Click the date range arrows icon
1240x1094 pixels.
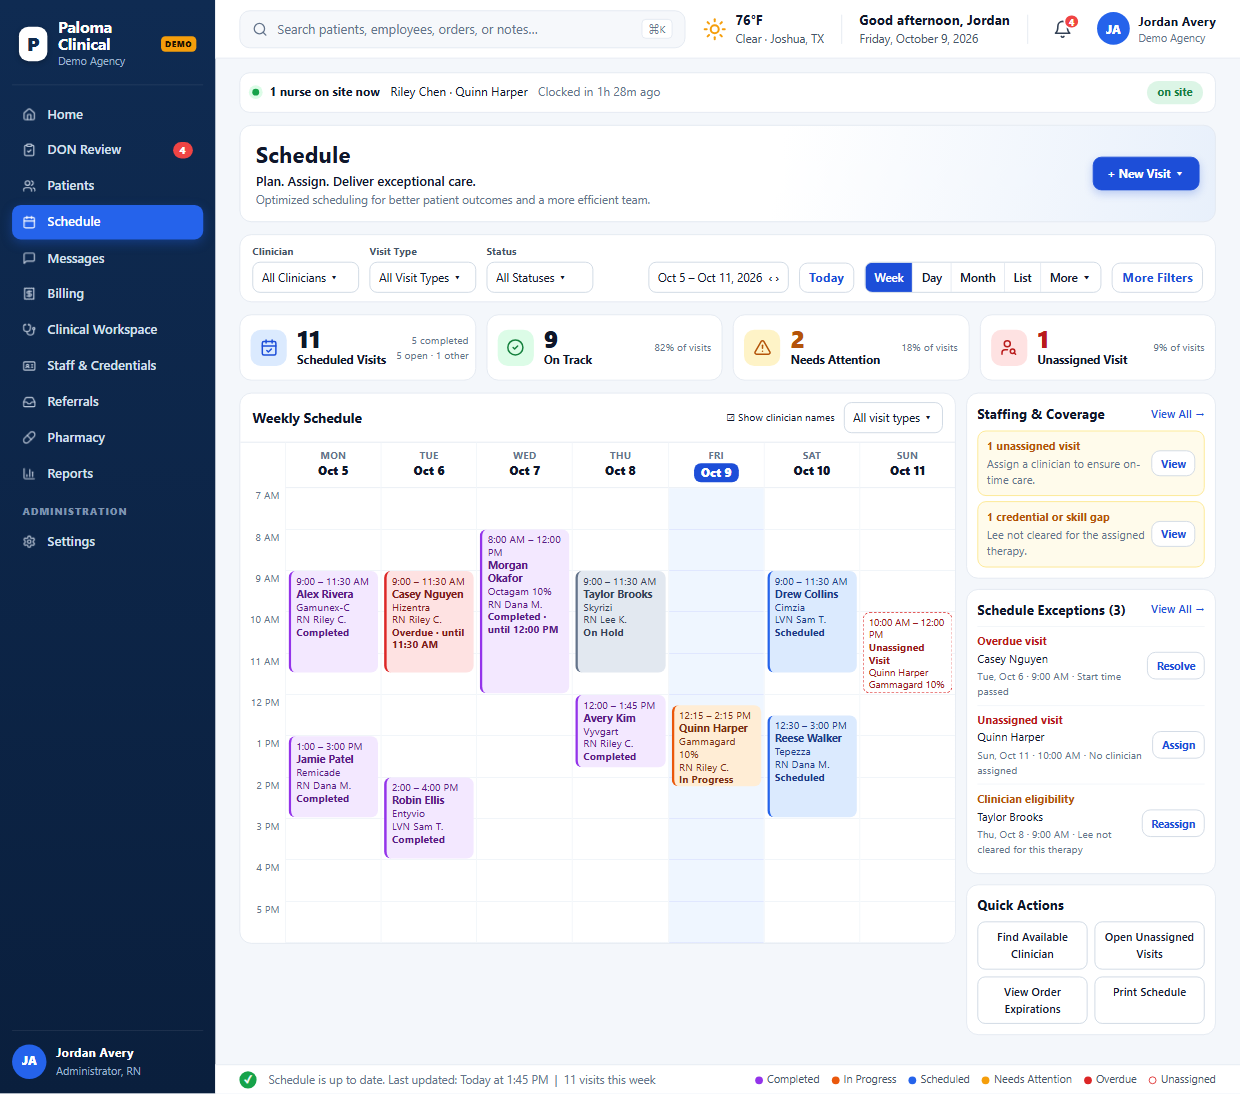[x=774, y=278]
